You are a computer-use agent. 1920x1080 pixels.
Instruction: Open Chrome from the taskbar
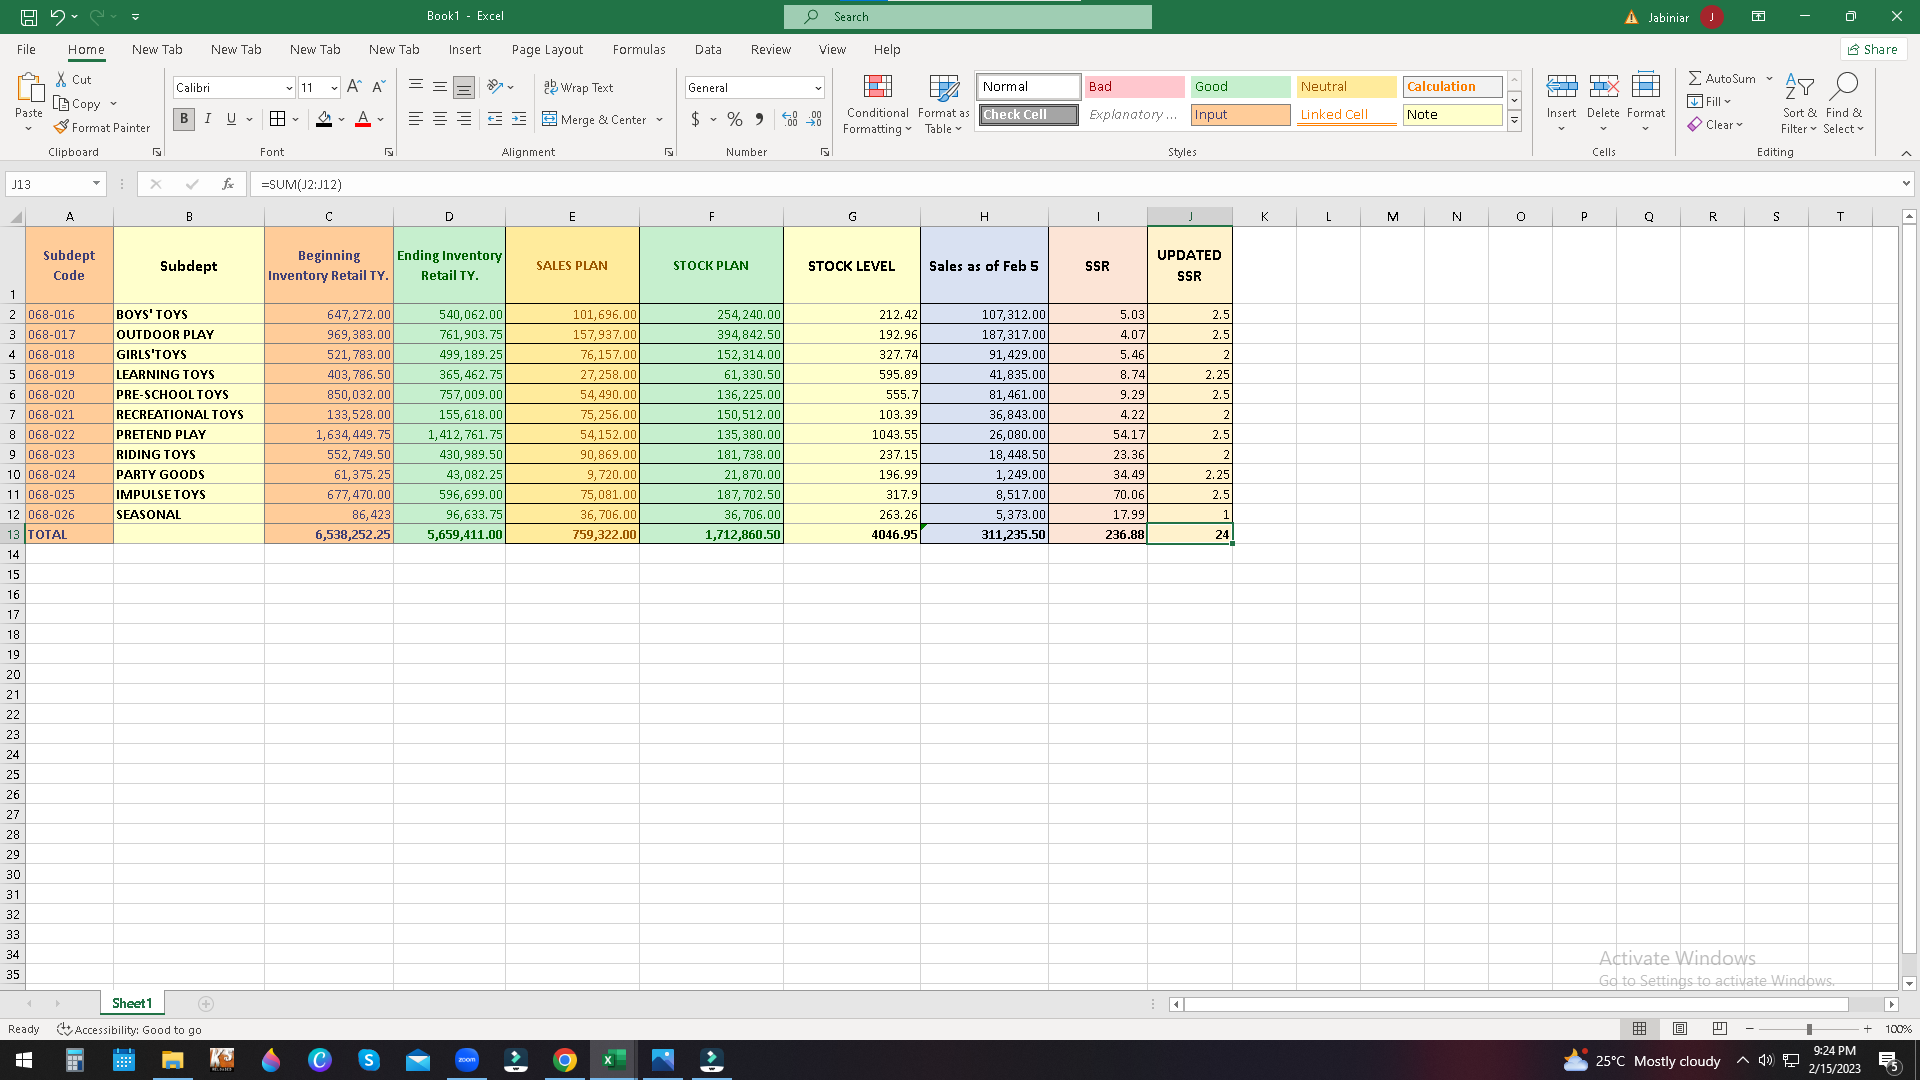click(565, 1060)
